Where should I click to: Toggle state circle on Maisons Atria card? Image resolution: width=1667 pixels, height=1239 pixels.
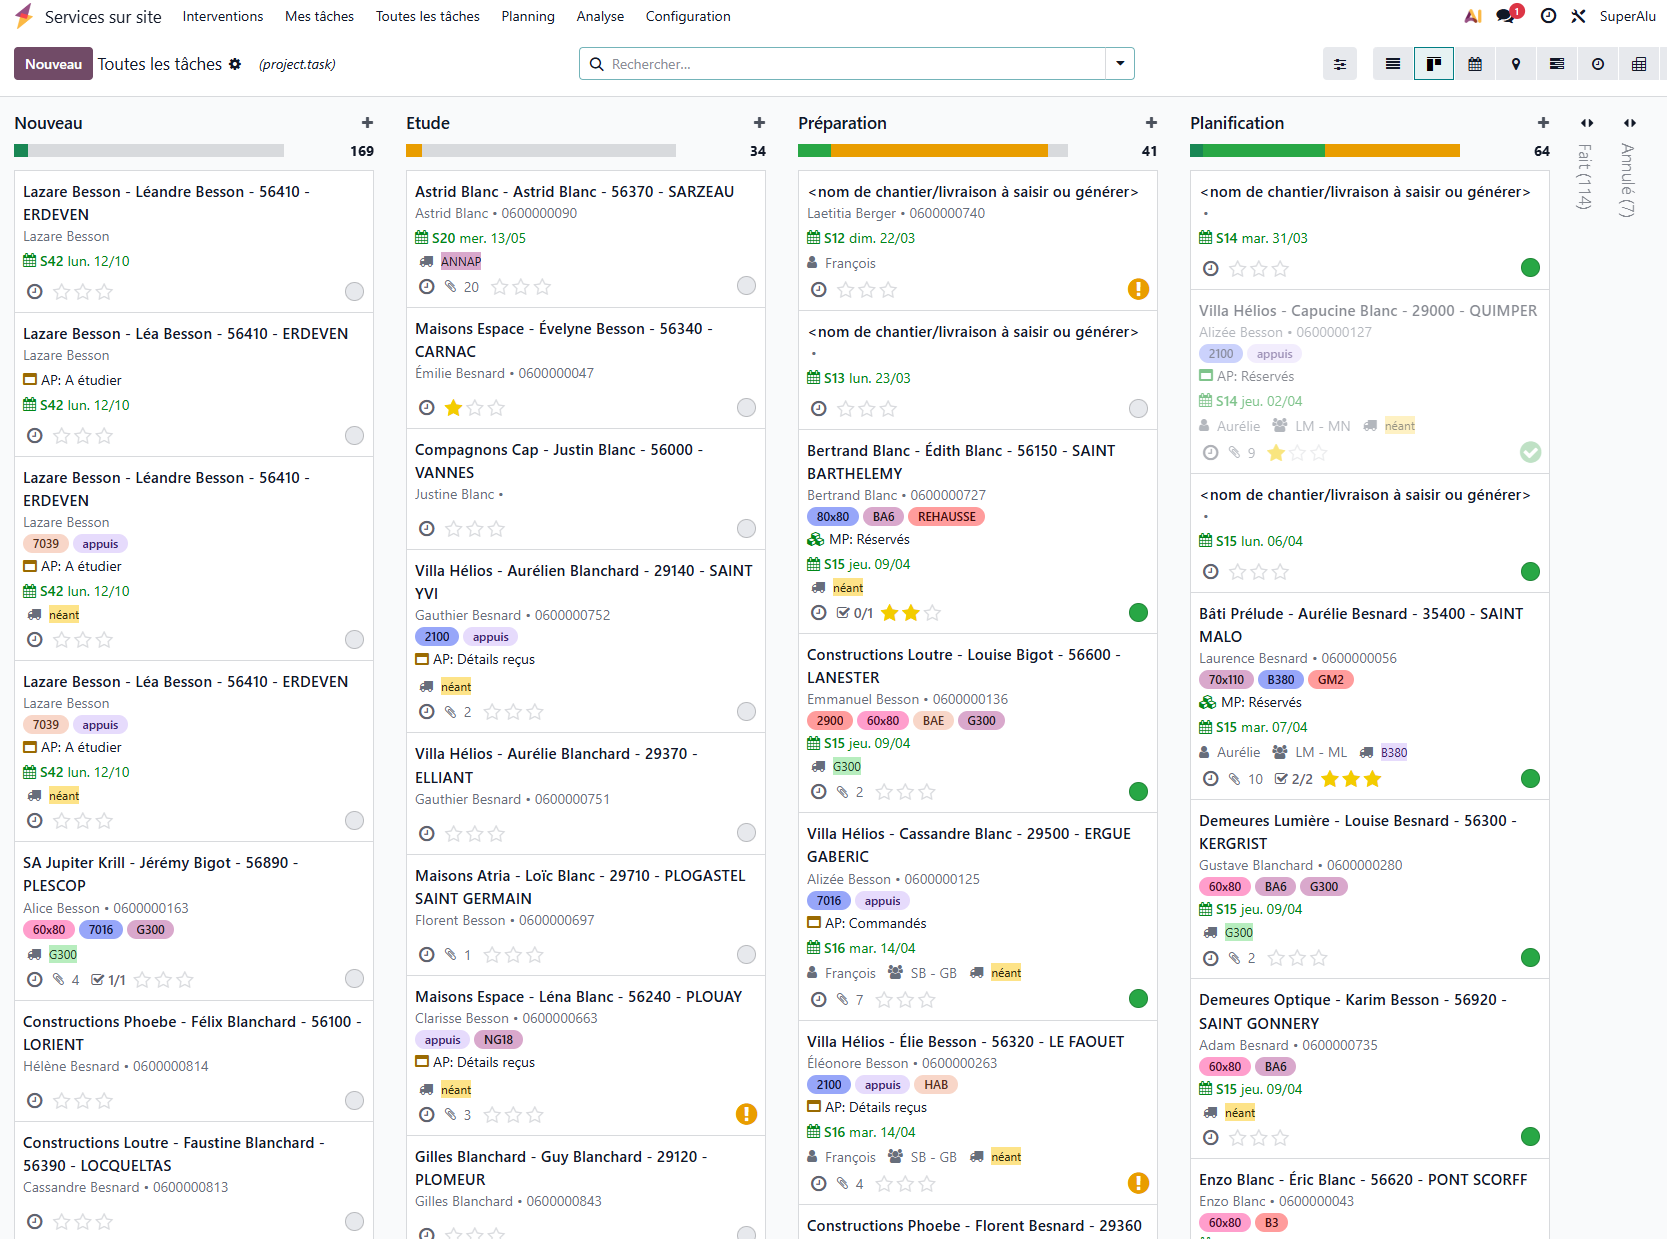tap(746, 954)
